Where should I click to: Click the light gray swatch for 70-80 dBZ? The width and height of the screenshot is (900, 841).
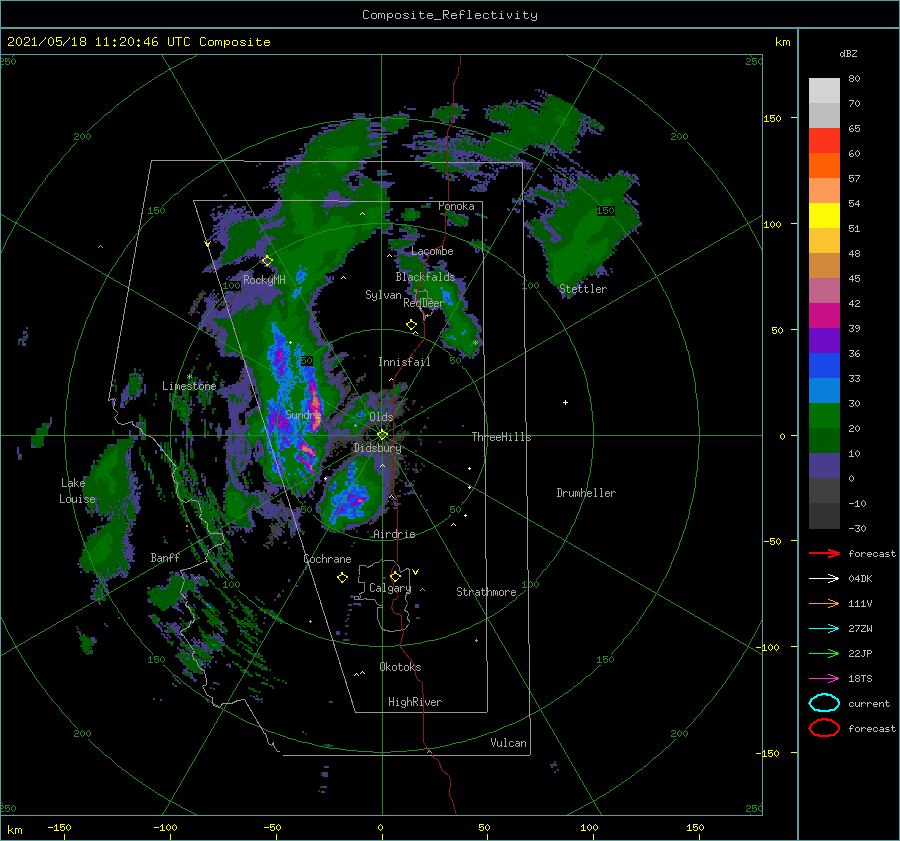(824, 90)
